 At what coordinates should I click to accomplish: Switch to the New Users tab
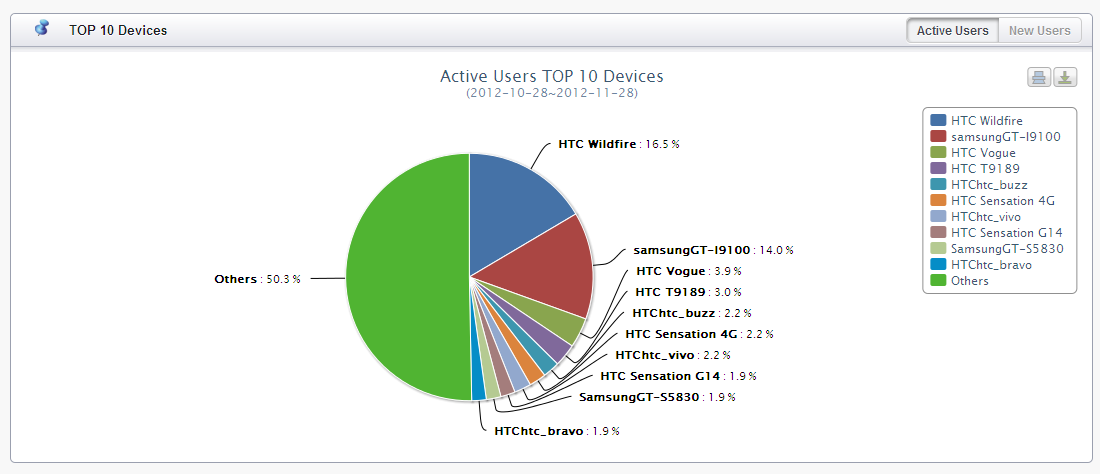click(x=1040, y=31)
